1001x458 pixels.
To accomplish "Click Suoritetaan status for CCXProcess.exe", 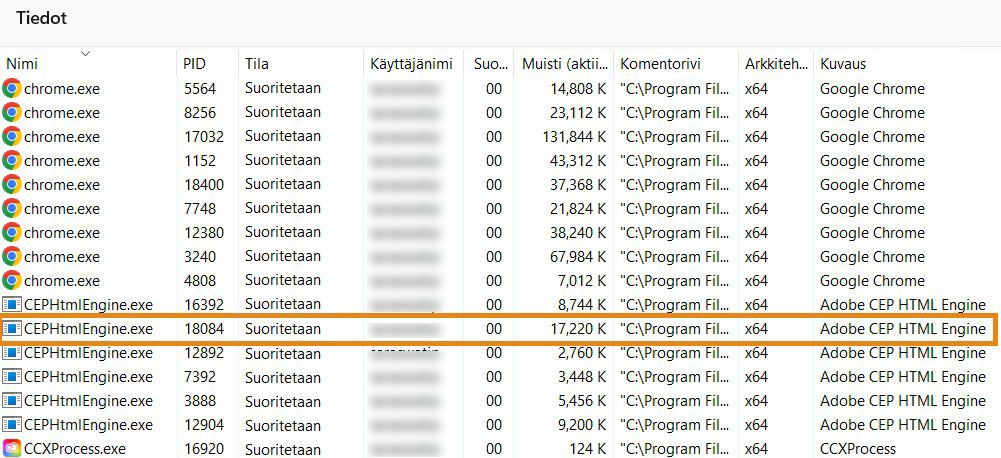I will tap(283, 448).
